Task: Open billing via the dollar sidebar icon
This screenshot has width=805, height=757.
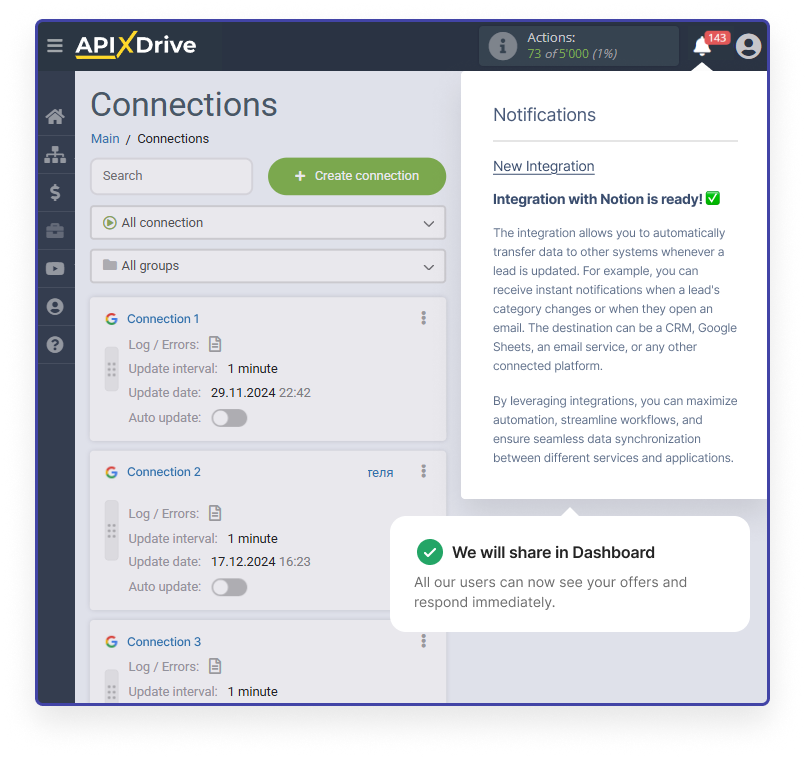Action: point(56,192)
